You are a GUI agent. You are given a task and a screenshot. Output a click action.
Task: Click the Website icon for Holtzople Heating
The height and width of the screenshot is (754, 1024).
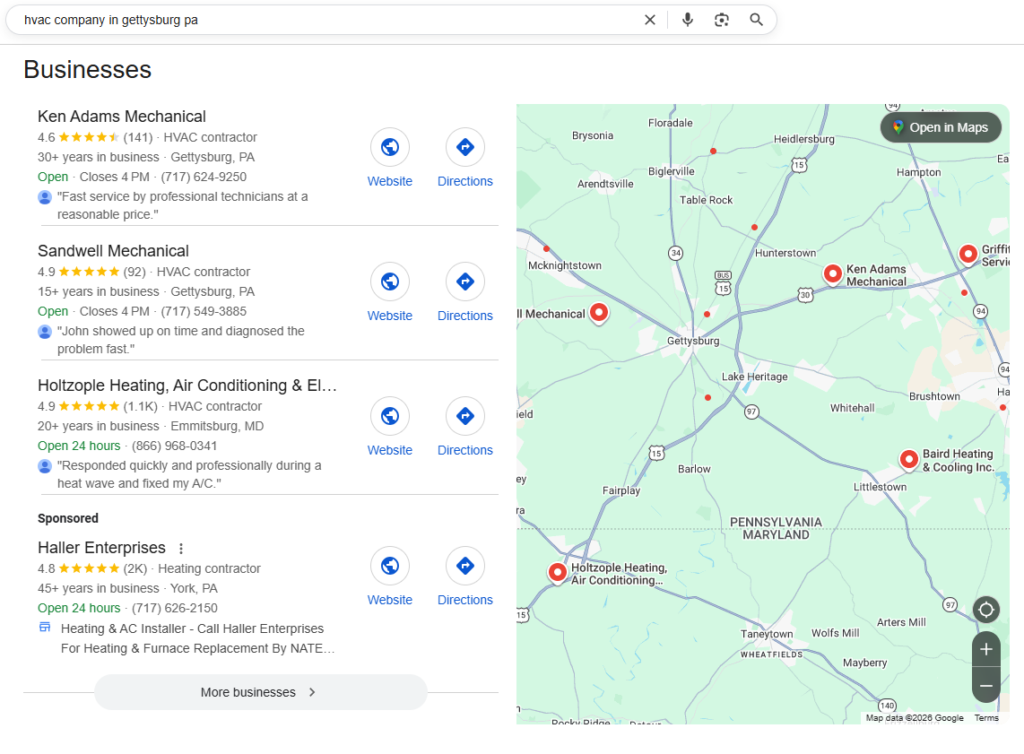[389, 415]
